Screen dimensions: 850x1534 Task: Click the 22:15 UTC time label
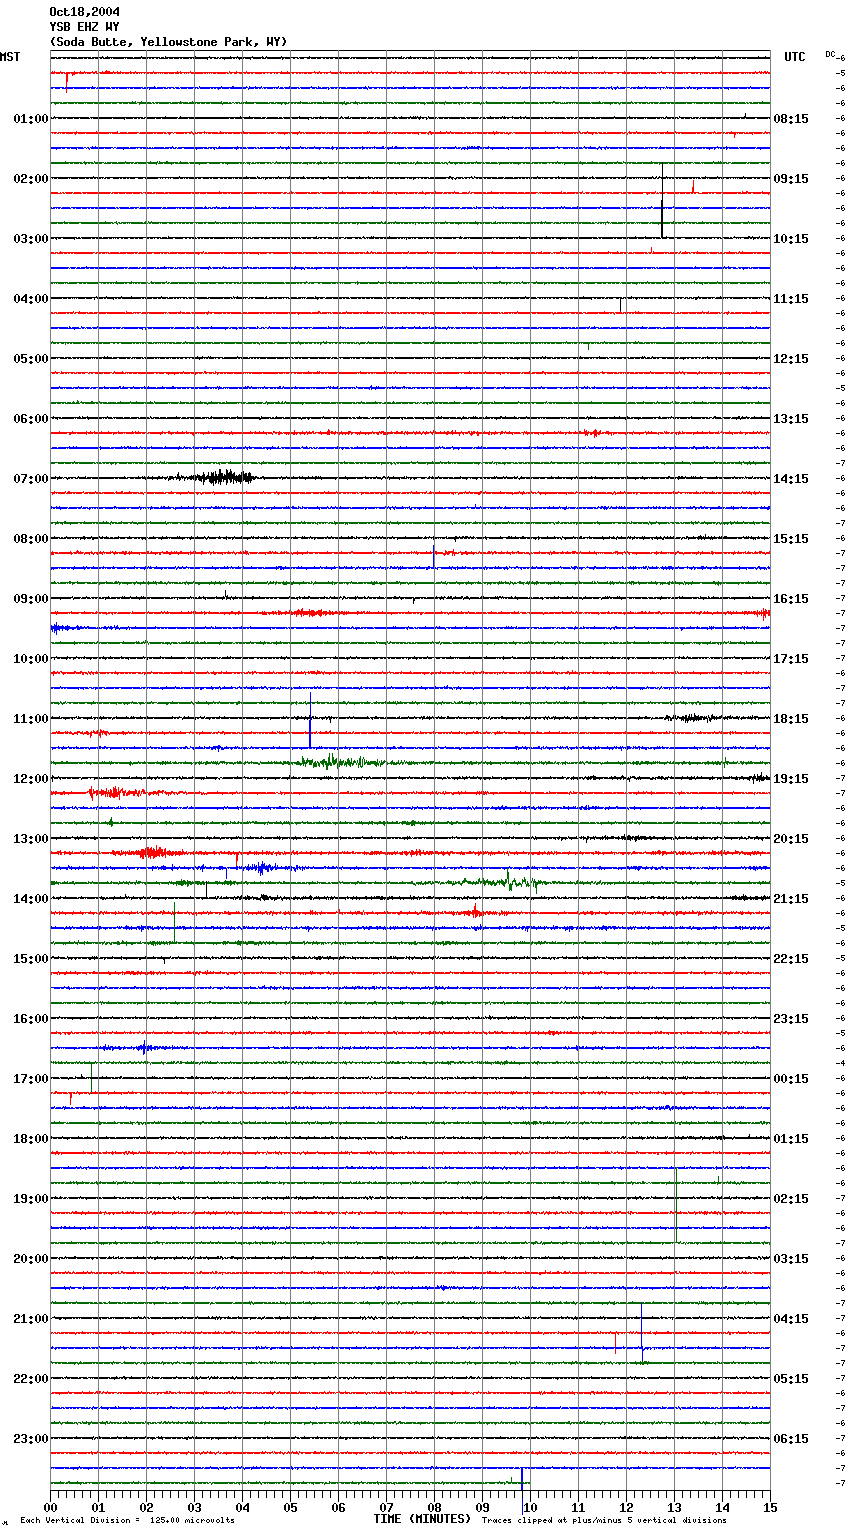(x=791, y=959)
